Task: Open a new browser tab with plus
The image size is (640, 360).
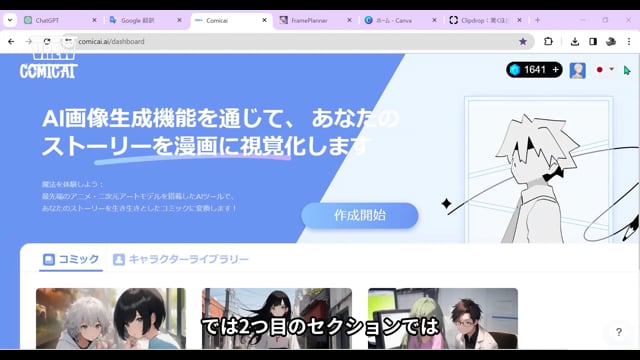Action: (x=537, y=20)
